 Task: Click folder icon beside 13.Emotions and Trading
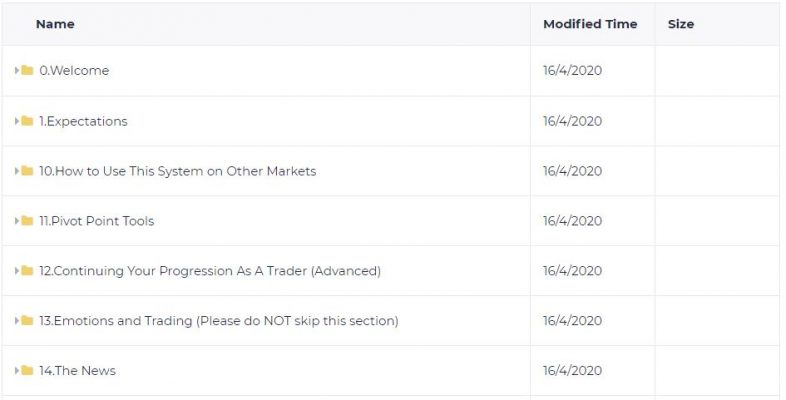click(x=27, y=320)
